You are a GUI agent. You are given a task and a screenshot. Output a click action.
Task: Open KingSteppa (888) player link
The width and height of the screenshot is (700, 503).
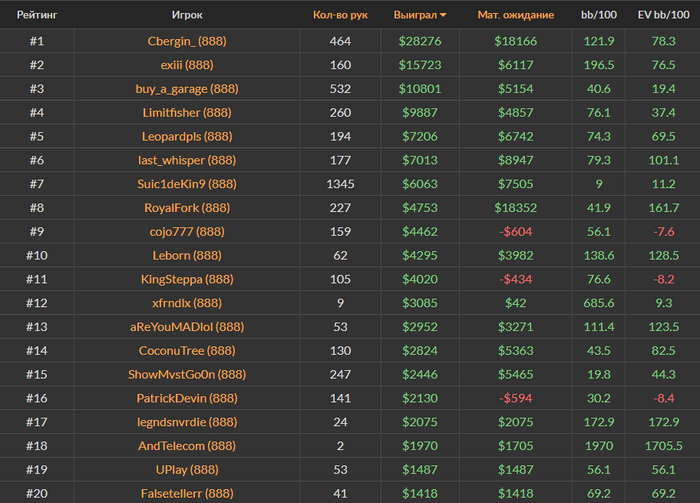click(x=186, y=279)
